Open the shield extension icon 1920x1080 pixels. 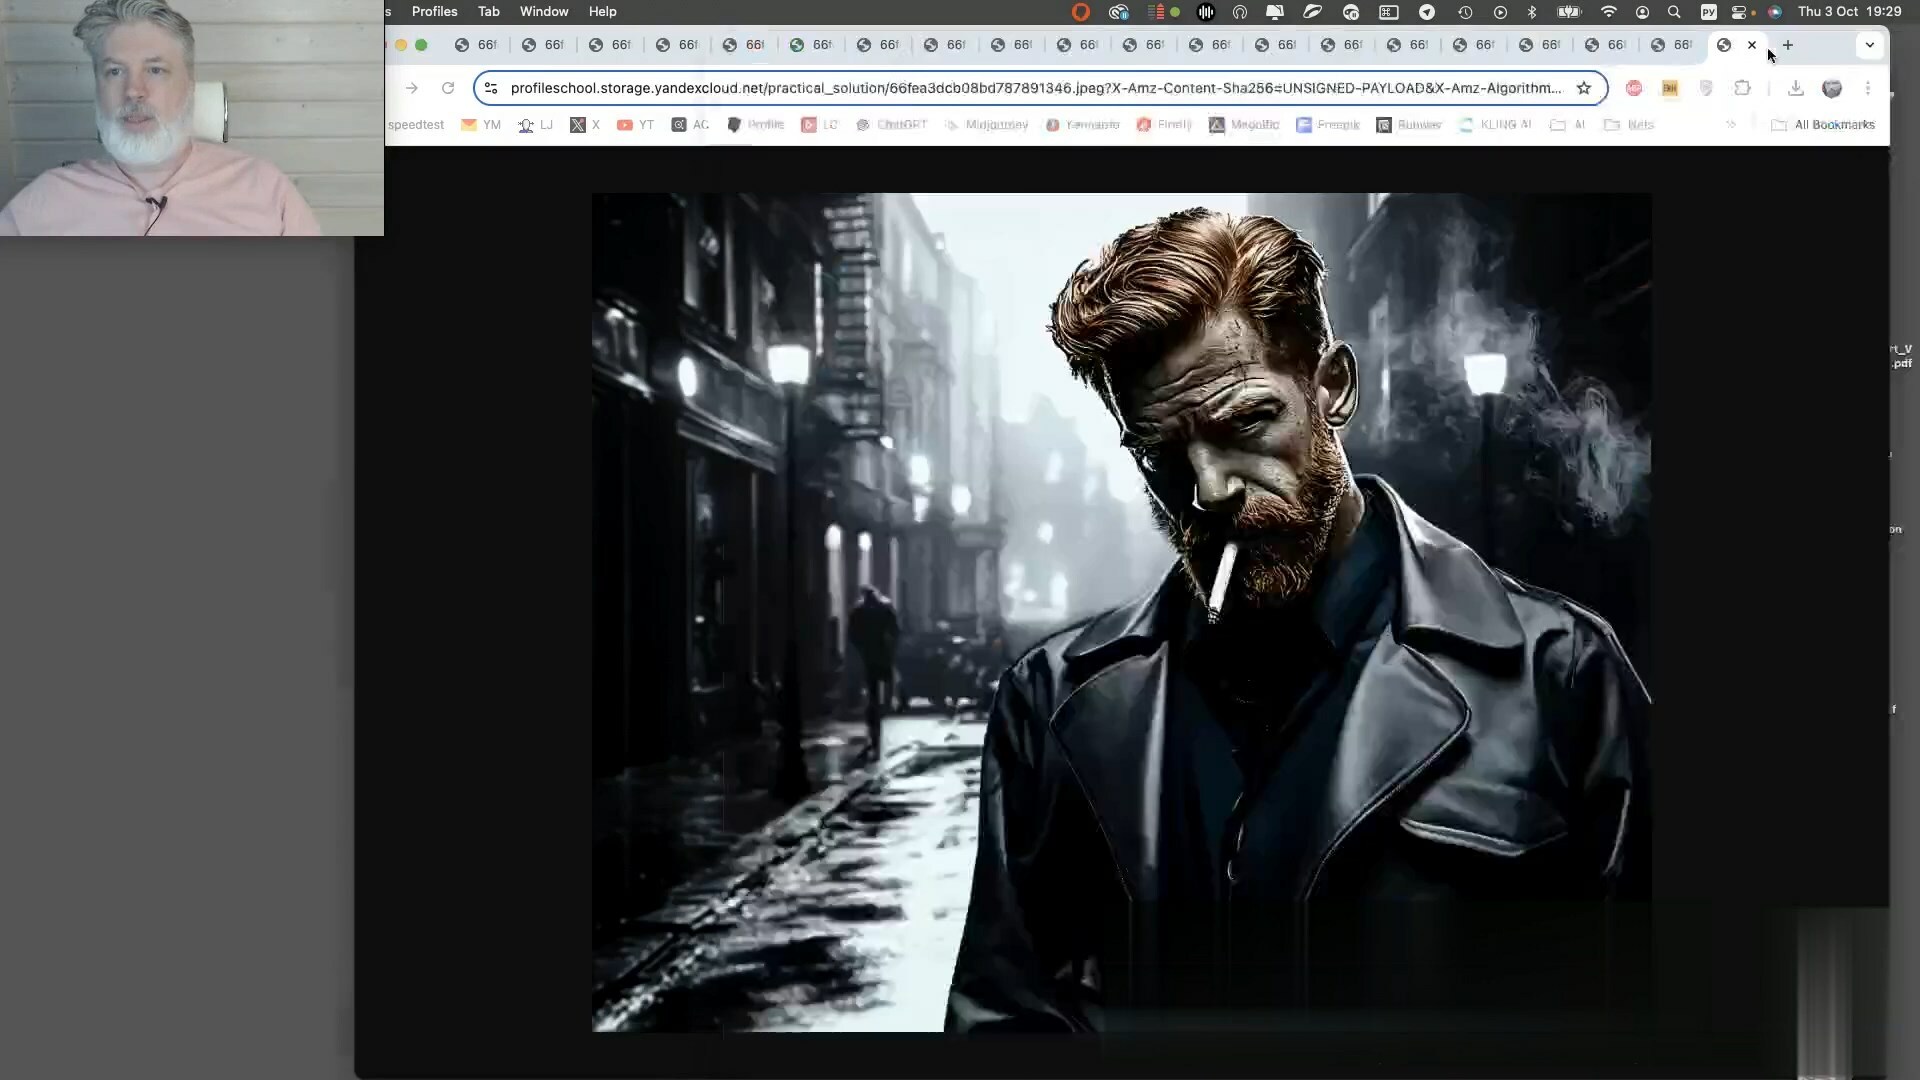tap(1706, 88)
